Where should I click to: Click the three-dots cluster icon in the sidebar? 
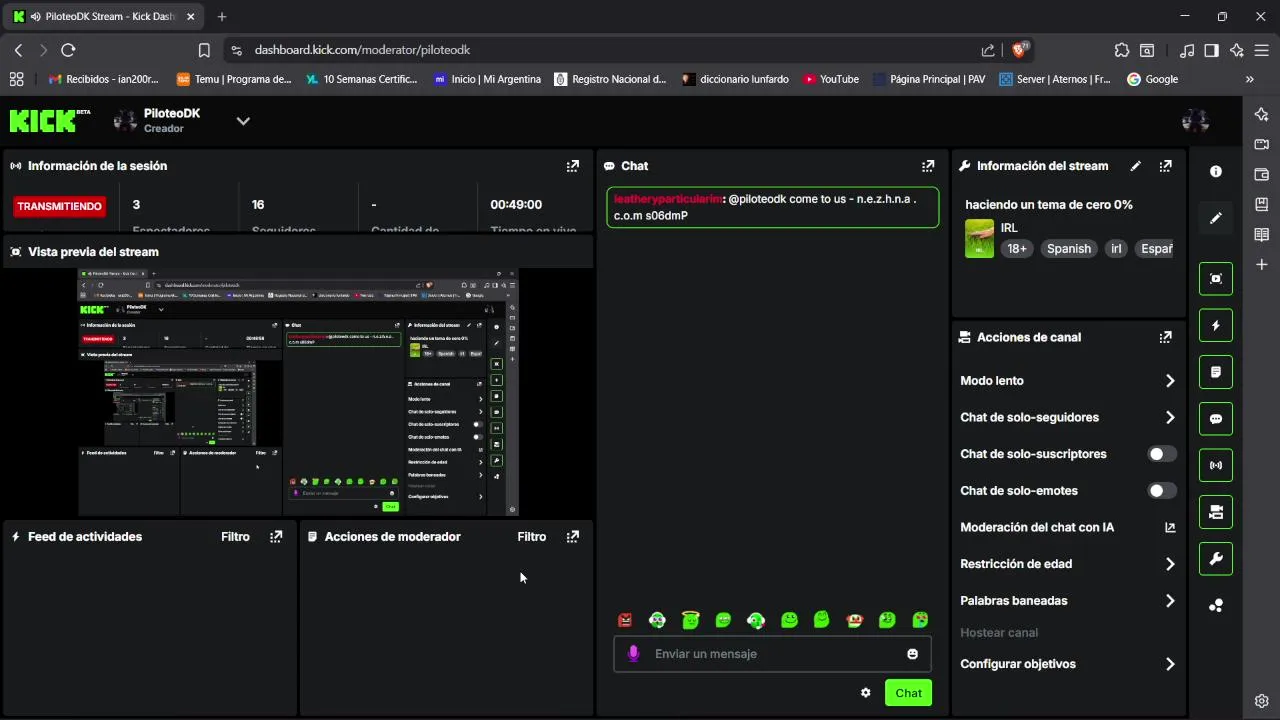[x=1216, y=605]
